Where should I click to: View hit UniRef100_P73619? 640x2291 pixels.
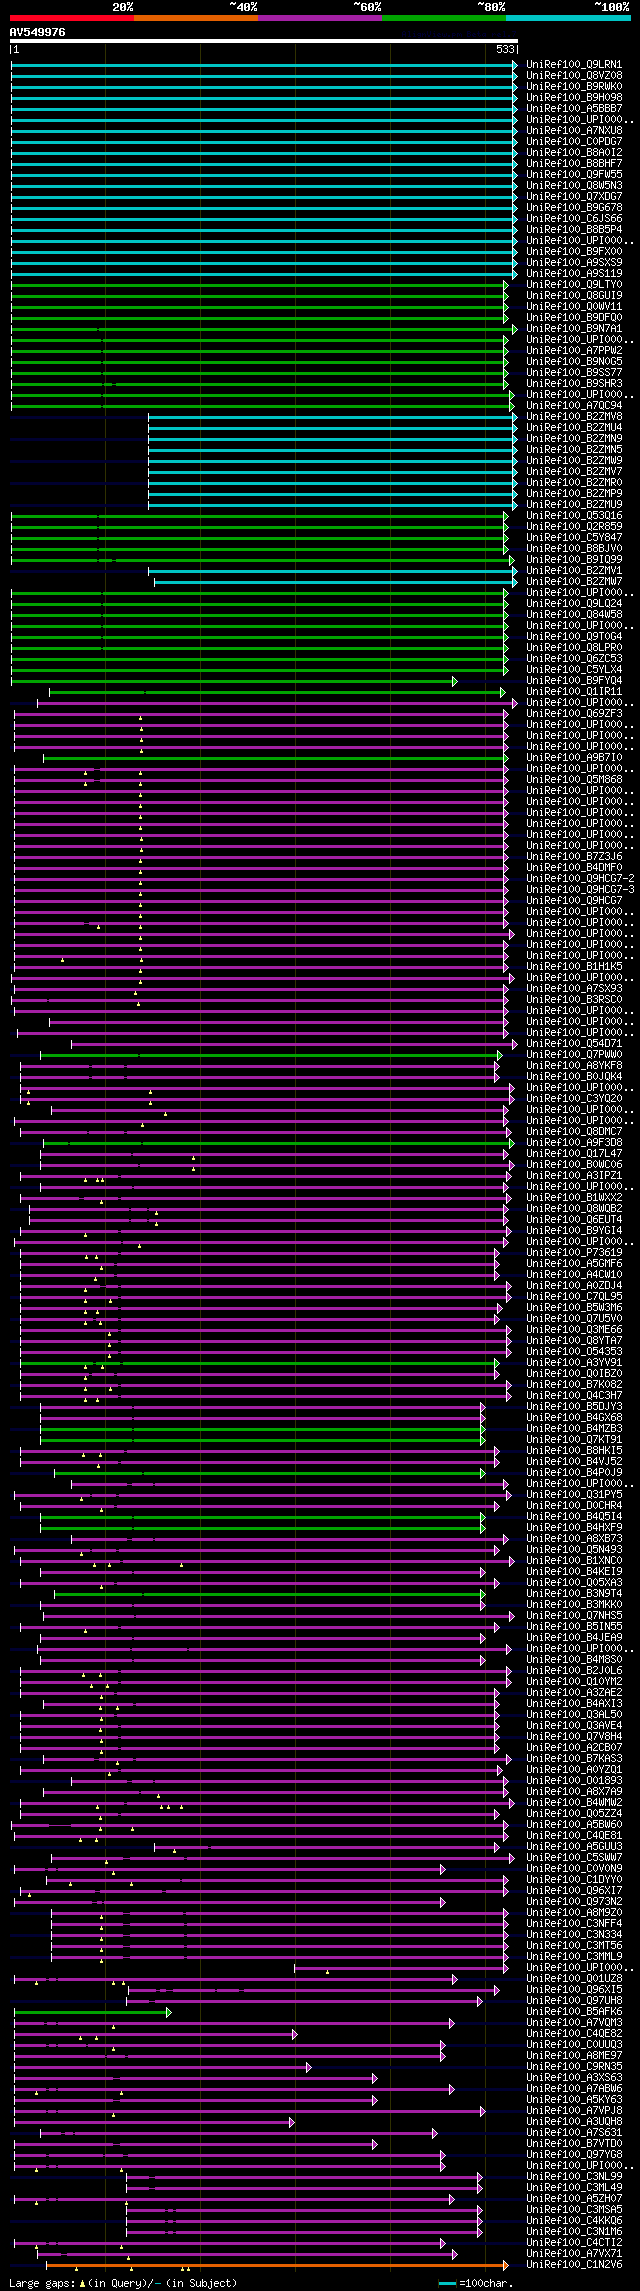pyautogui.click(x=574, y=1253)
